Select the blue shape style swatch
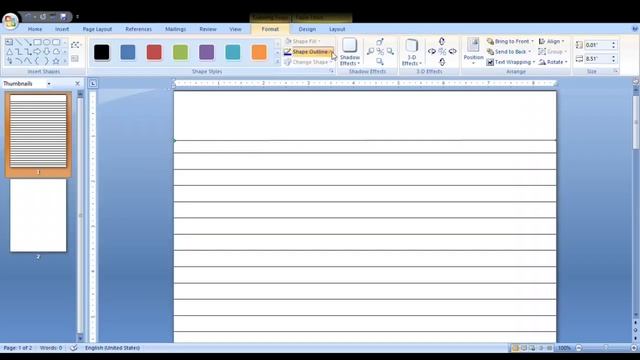 (128, 52)
